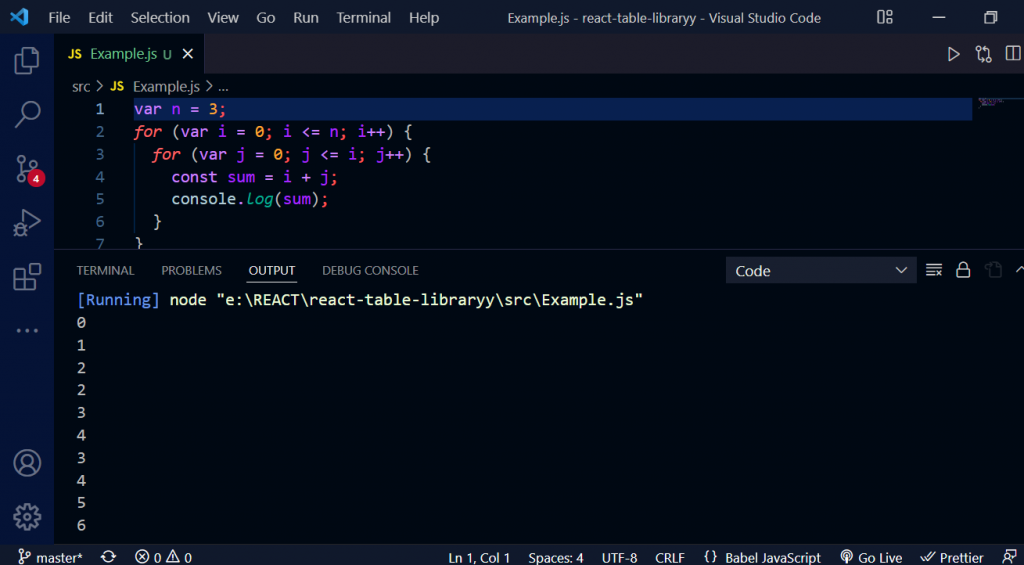Image resolution: width=1024 pixels, height=565 pixels.
Task: Run code with the play icon
Action: 953,54
